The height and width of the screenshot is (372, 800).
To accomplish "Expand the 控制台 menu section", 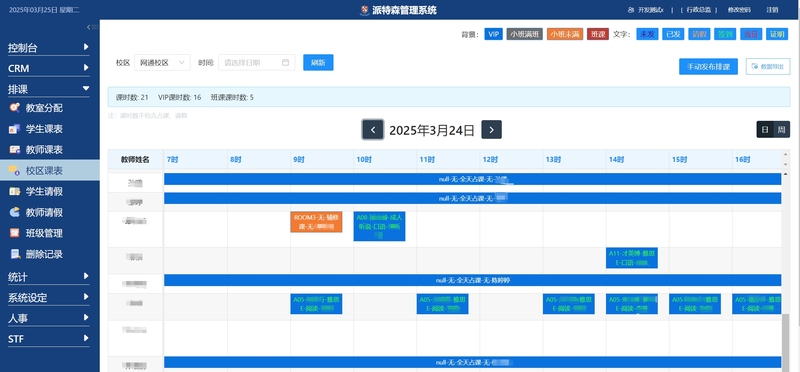I will (48, 48).
